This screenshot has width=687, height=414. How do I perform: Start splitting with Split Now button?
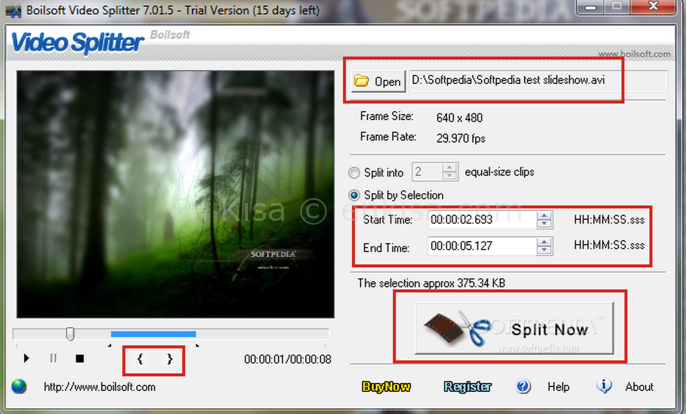(x=514, y=328)
